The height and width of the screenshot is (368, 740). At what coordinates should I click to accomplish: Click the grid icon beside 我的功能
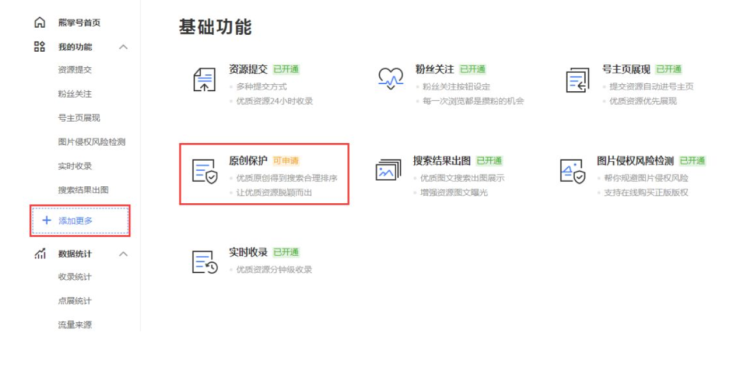tap(40, 47)
